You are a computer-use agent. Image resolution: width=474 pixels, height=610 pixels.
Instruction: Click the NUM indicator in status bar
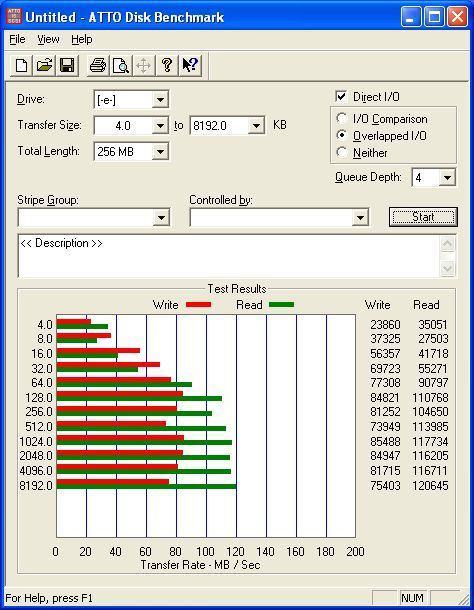tap(412, 598)
